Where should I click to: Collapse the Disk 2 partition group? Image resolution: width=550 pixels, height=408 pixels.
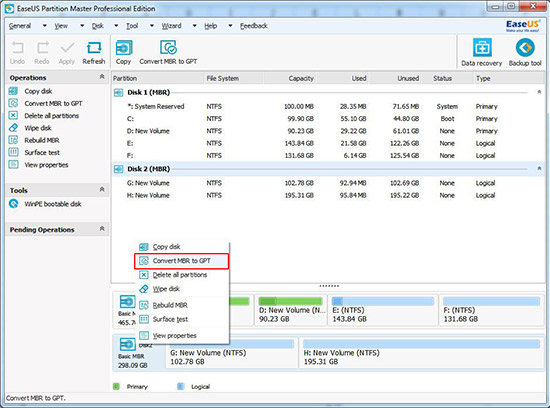tap(539, 169)
